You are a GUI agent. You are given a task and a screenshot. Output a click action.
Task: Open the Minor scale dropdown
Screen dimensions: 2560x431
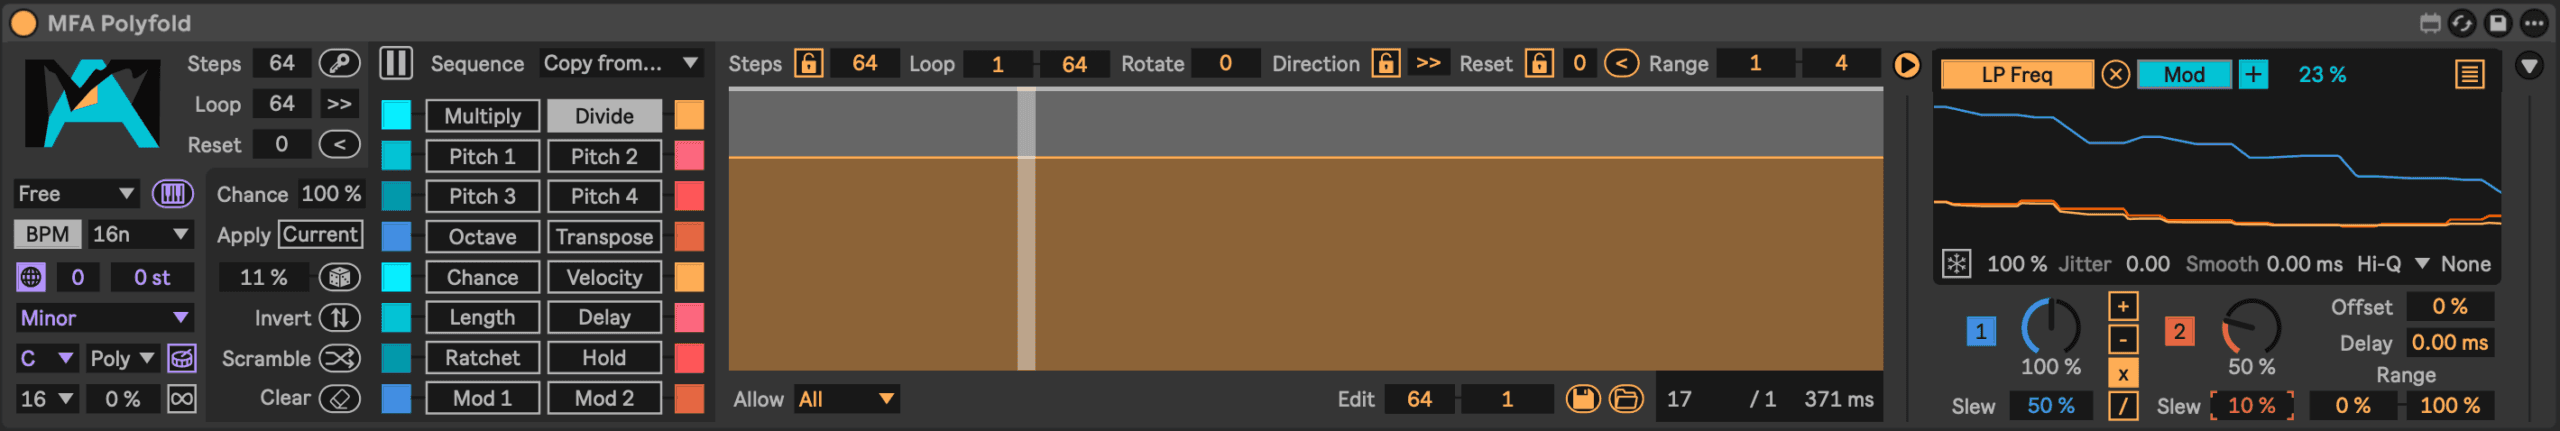(104, 318)
